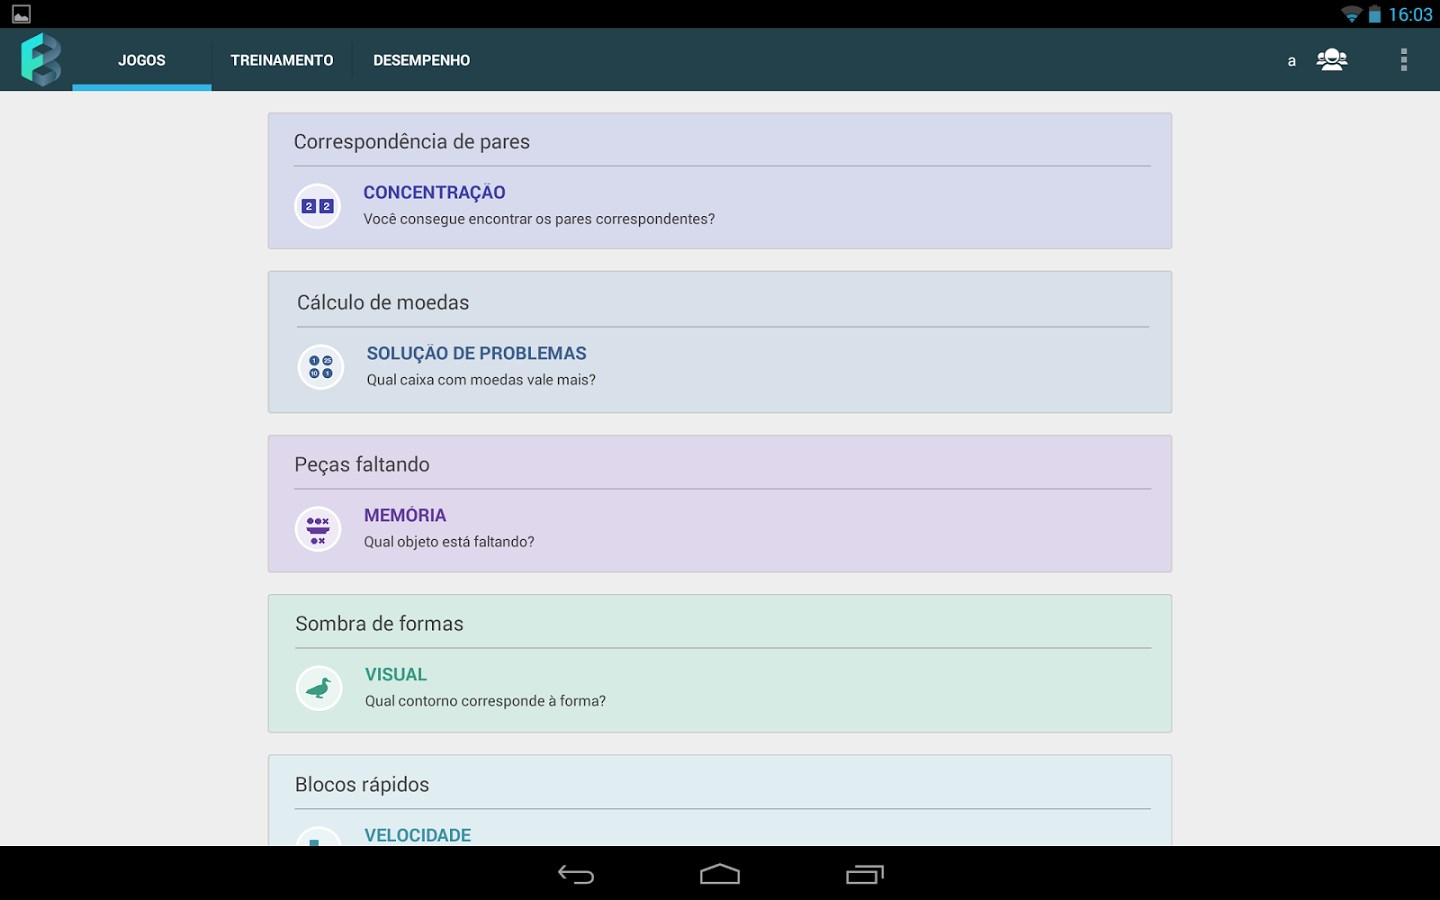Tap 'Qual caixa com moedas vale mais?' text
Screen dimensions: 1440x900
tap(481, 380)
